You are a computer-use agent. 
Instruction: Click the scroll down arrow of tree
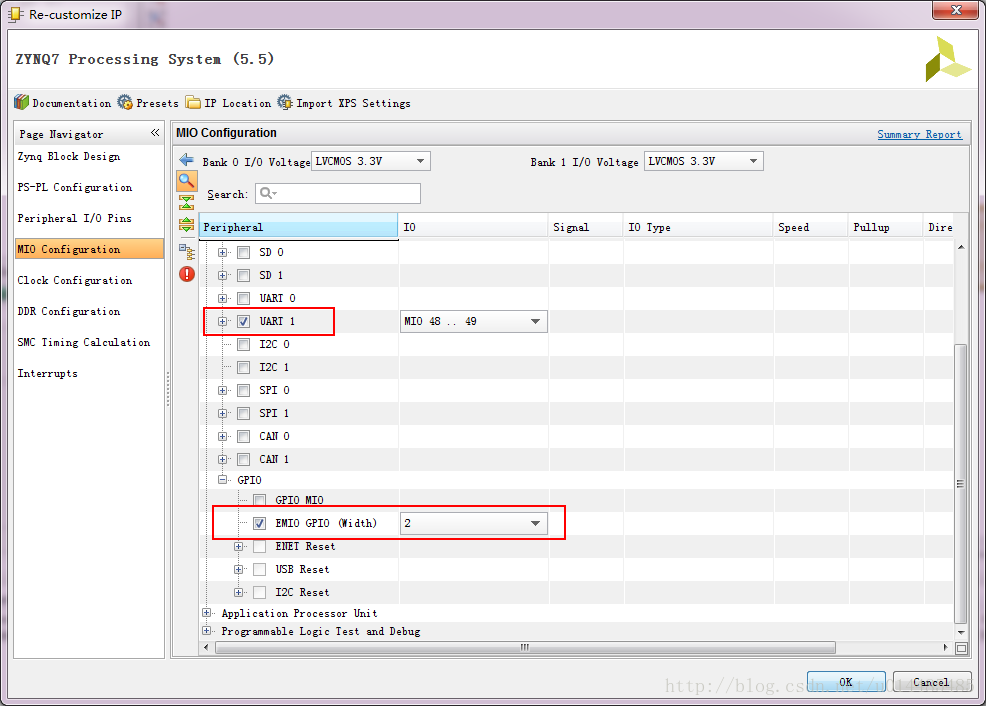tap(961, 632)
